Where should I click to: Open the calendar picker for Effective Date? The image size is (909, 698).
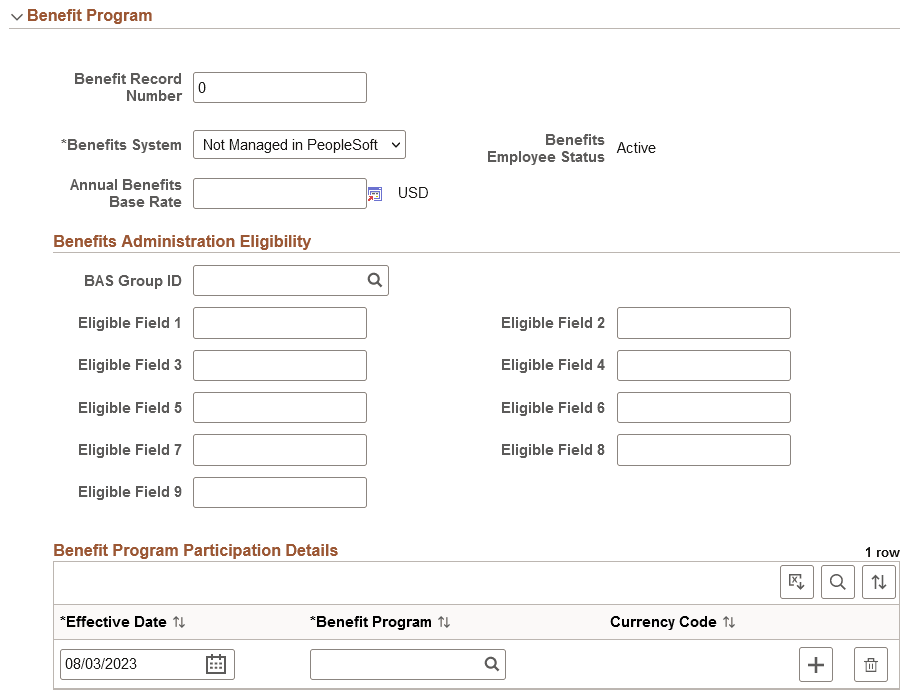click(215, 663)
